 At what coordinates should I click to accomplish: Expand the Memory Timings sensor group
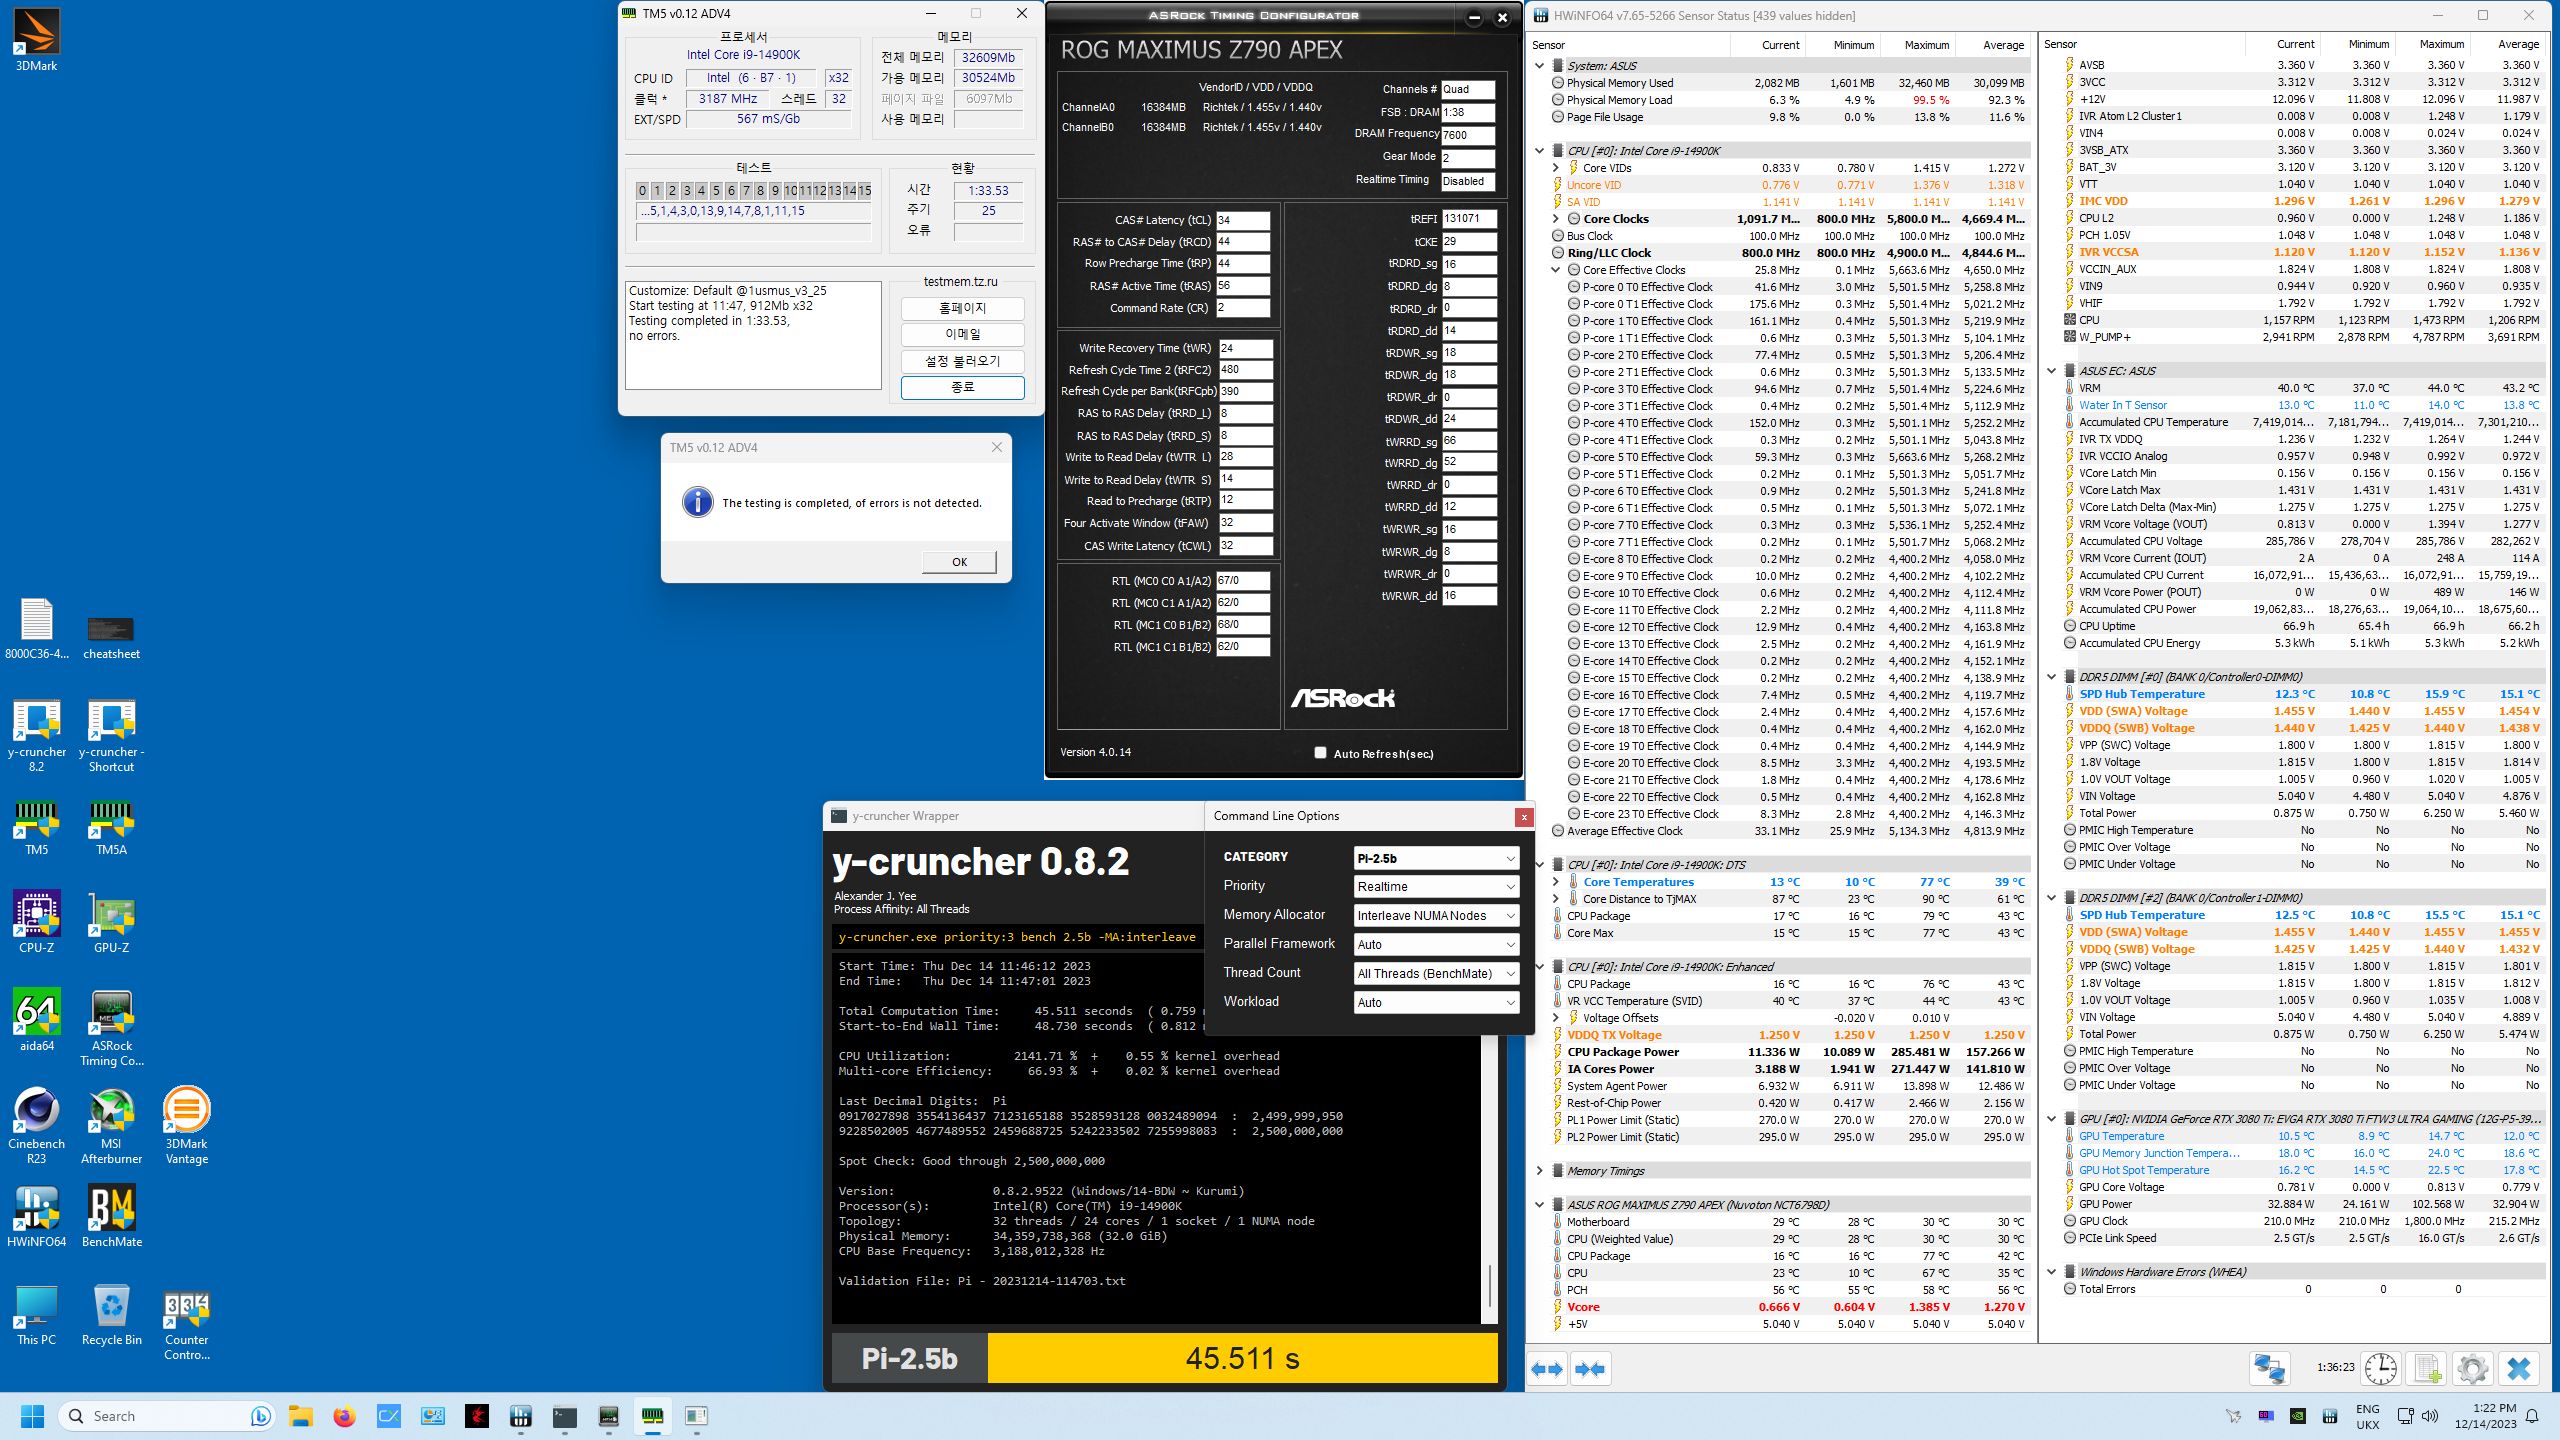click(x=1540, y=1171)
